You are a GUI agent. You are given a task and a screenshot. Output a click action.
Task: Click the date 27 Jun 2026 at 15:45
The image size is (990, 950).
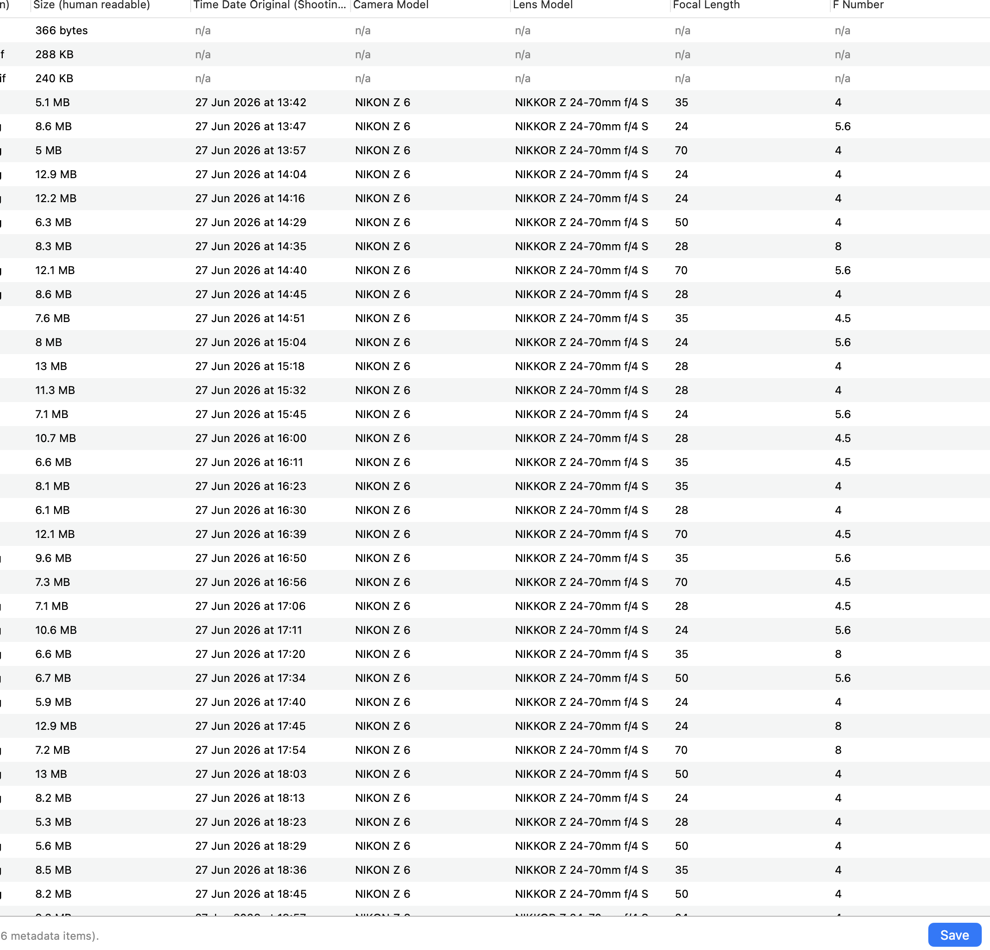click(x=251, y=414)
